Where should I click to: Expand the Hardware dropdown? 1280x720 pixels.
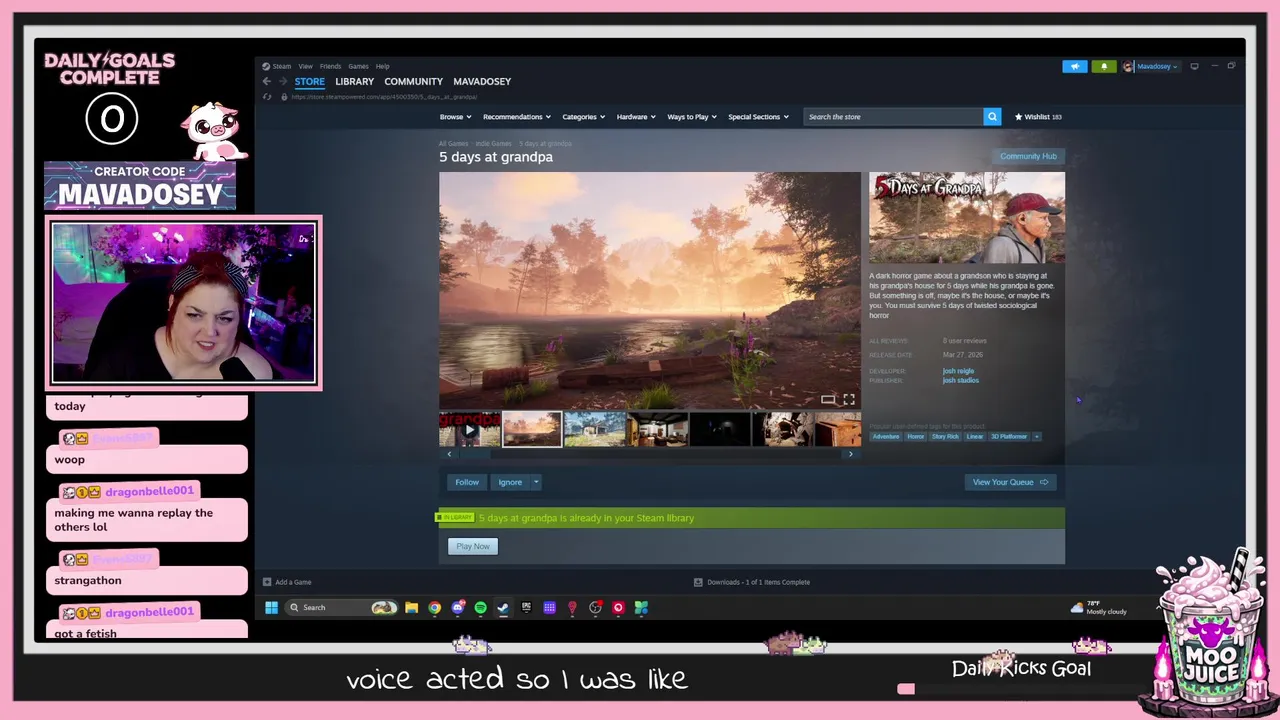pos(636,117)
